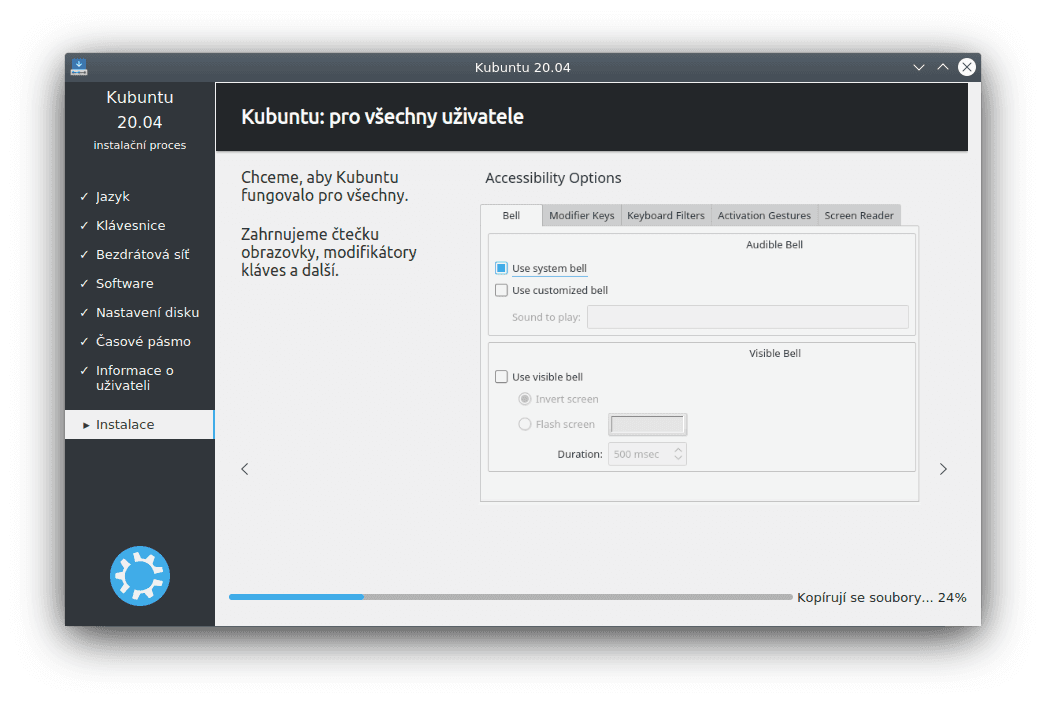The width and height of the screenshot is (1046, 703).
Task: Click the right navigation arrow
Action: click(x=943, y=468)
